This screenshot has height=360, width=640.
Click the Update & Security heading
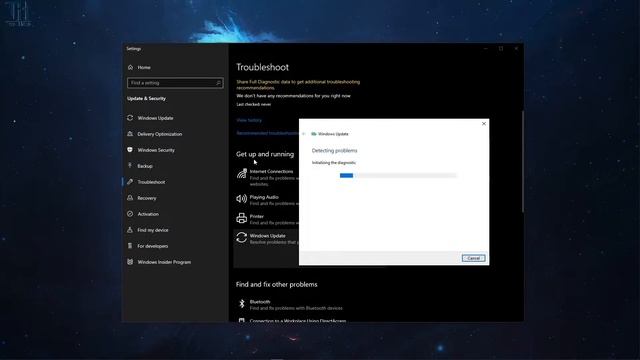point(146,98)
